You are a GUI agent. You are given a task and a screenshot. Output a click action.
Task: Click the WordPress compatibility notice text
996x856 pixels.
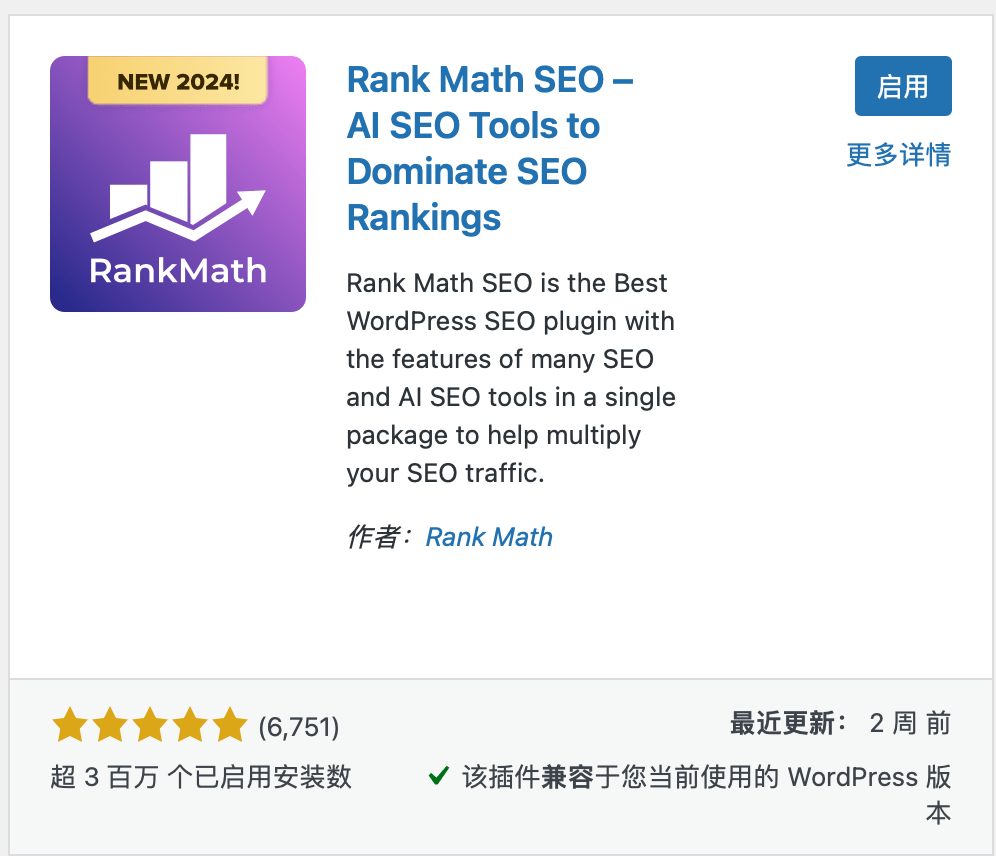[x=706, y=794]
